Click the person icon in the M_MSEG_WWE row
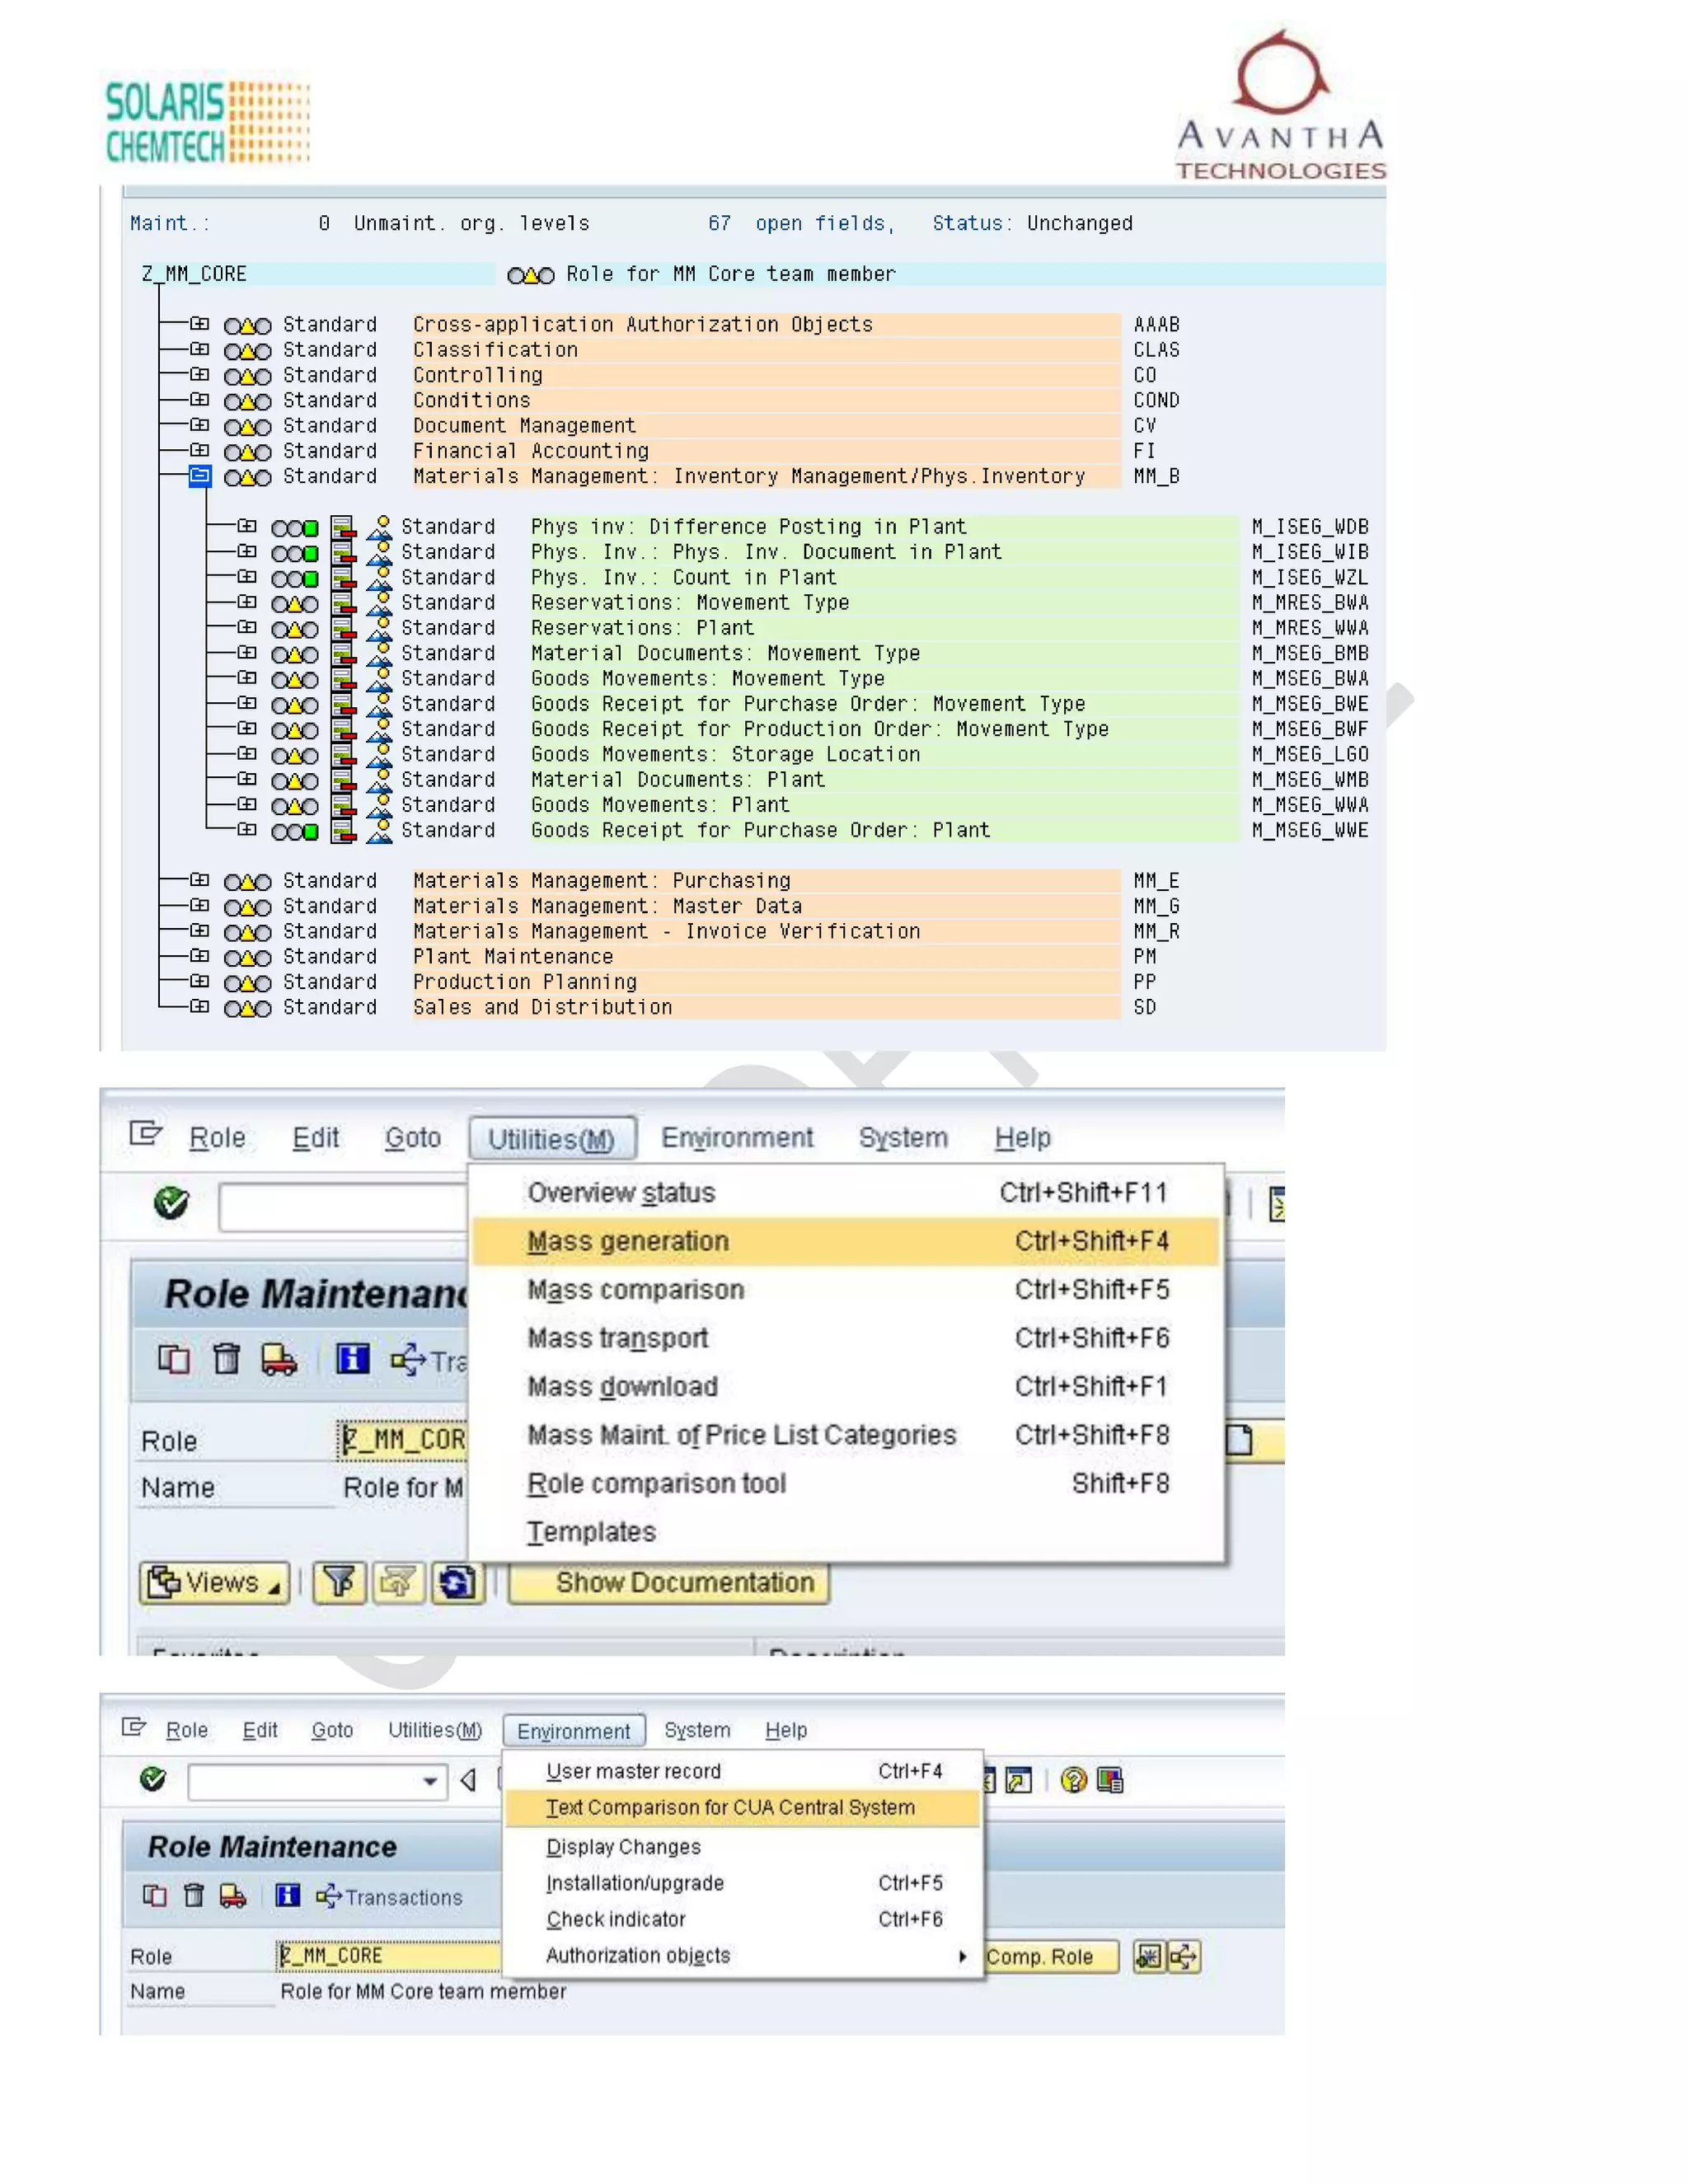Screen dimensions: 1688x2184 tap(380, 831)
